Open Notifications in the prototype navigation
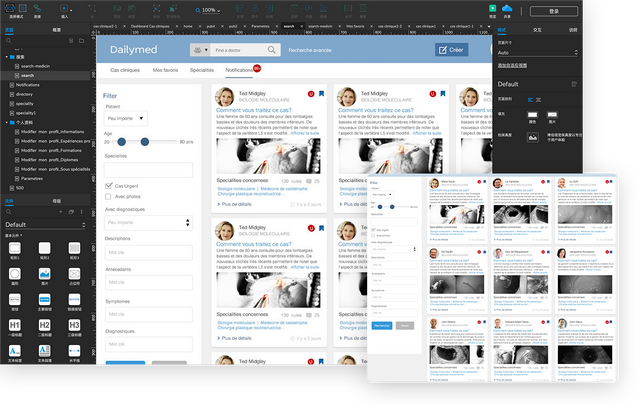The width and height of the screenshot is (640, 406). coord(239,70)
